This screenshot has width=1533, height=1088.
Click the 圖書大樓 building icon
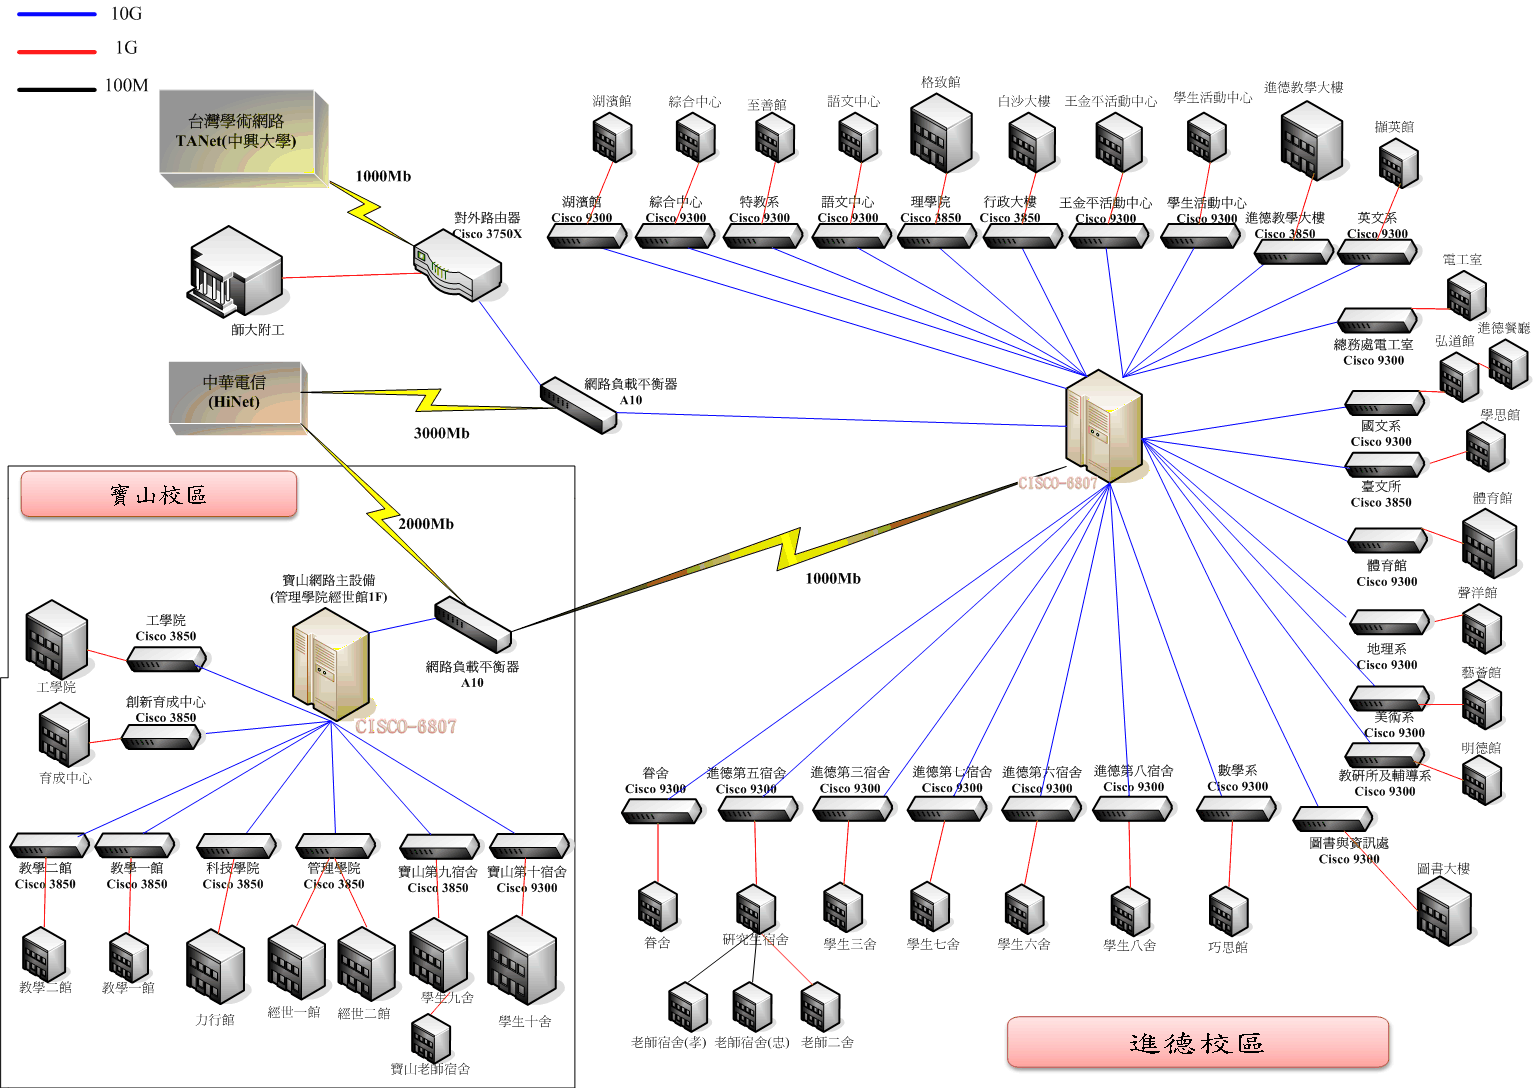click(1444, 912)
